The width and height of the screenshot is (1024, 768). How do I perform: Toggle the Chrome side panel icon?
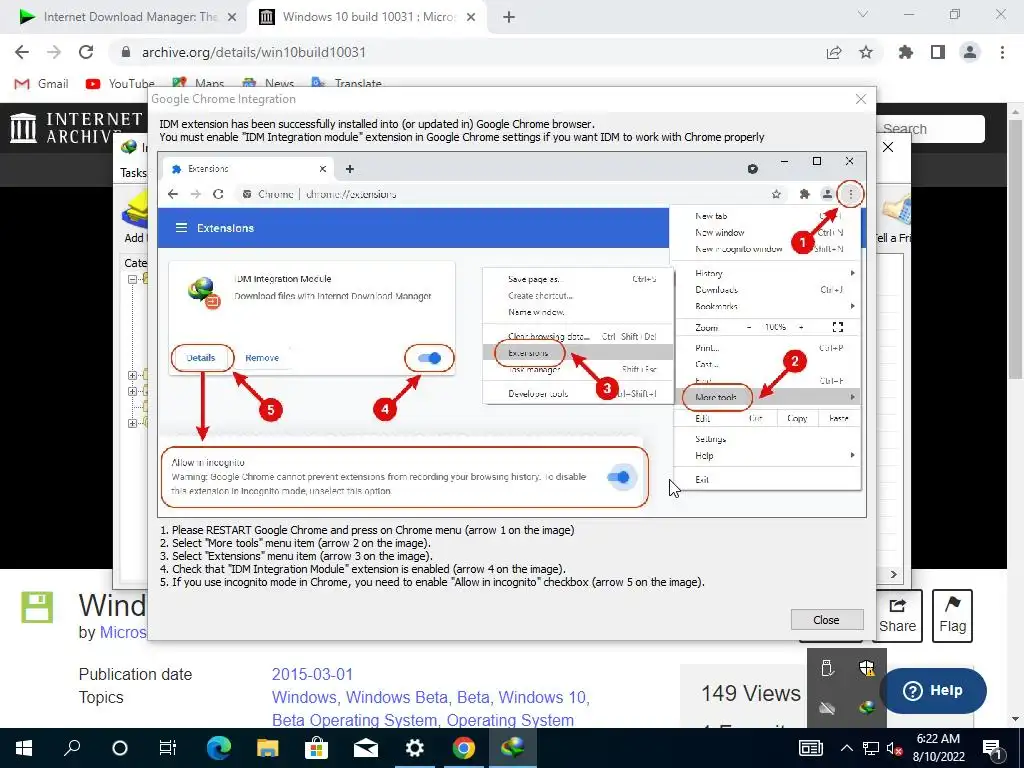pyautogui.click(x=938, y=52)
